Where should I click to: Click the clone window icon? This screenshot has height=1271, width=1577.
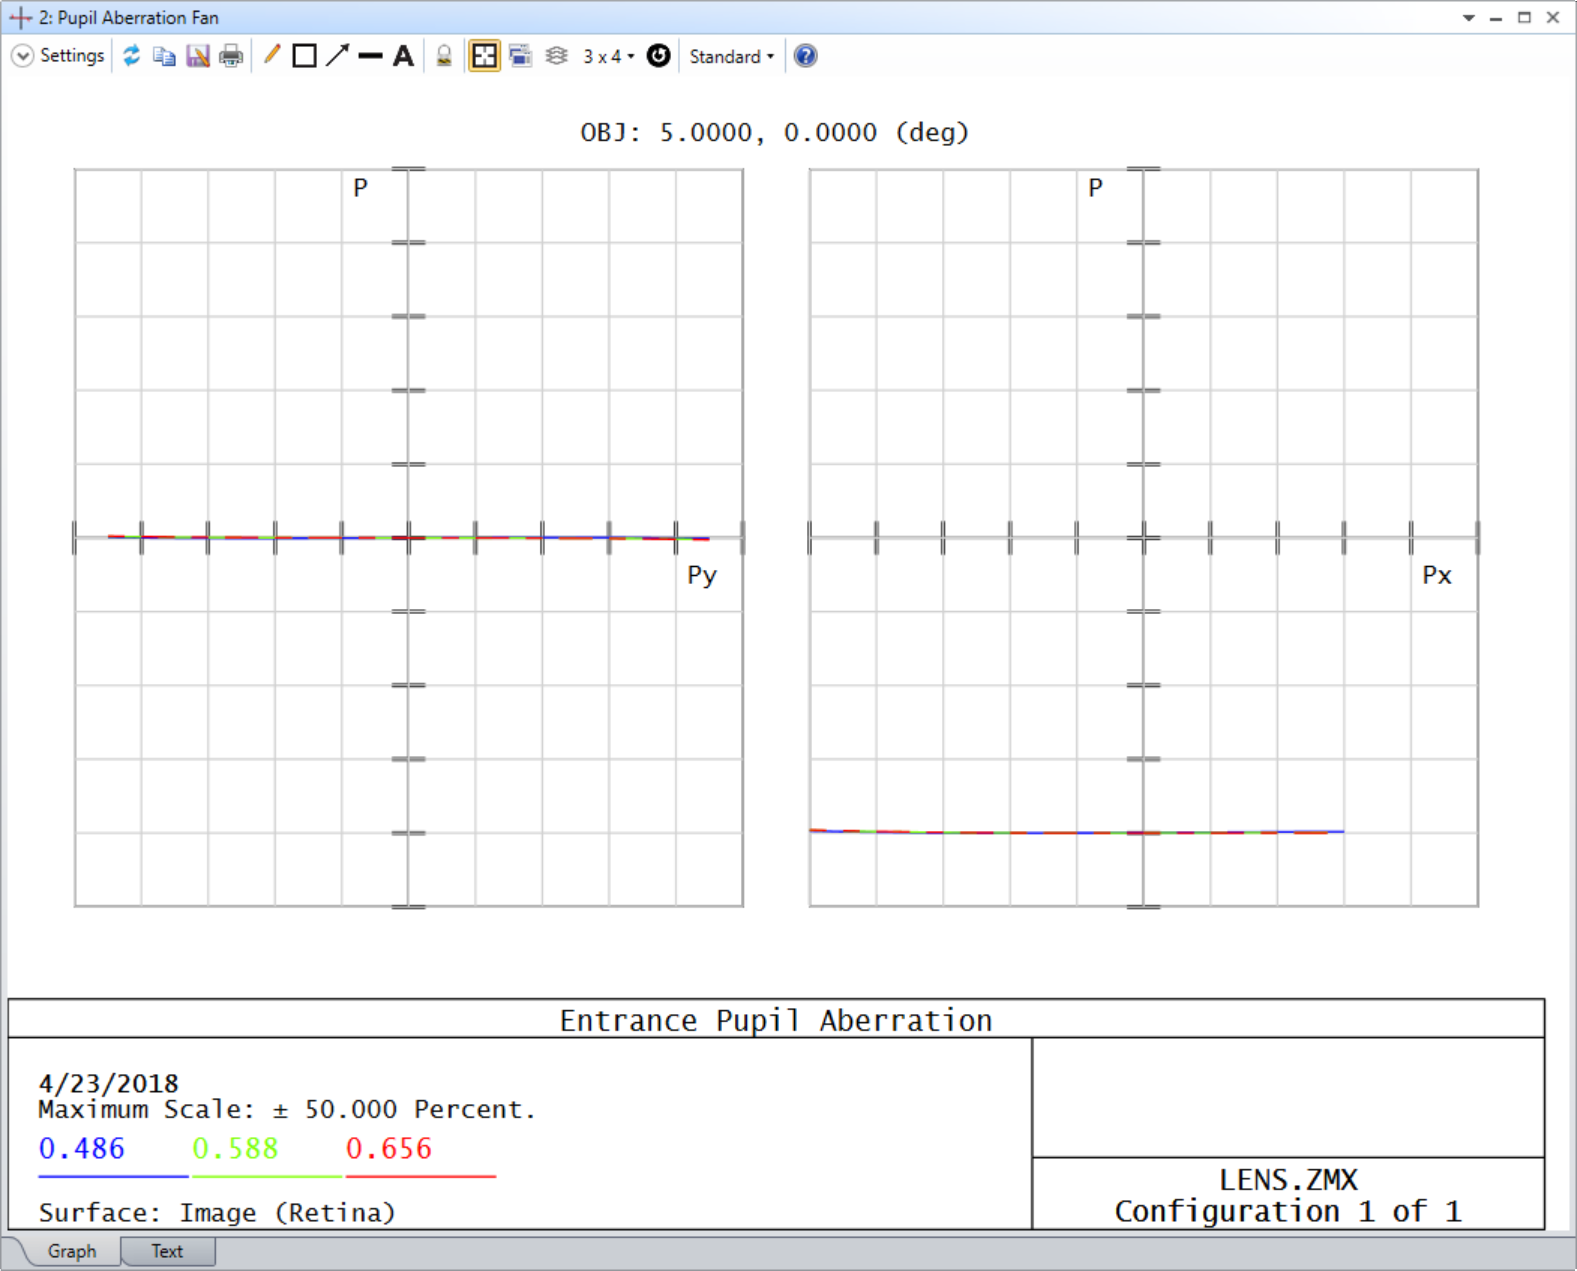point(520,56)
